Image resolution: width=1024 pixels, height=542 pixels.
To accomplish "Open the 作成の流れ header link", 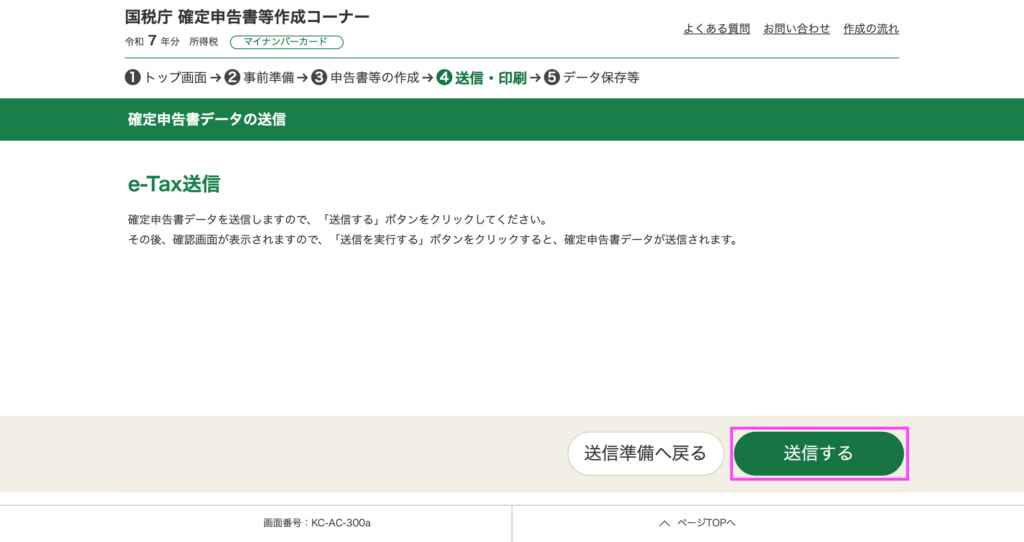I will tap(869, 29).
